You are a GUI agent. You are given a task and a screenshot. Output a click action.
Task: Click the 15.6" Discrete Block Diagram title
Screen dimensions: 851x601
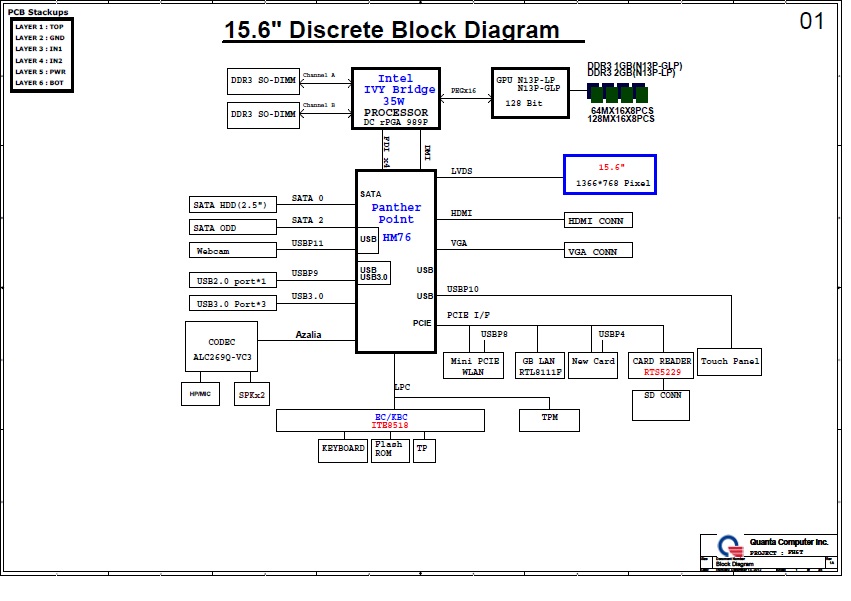pyautogui.click(x=392, y=30)
